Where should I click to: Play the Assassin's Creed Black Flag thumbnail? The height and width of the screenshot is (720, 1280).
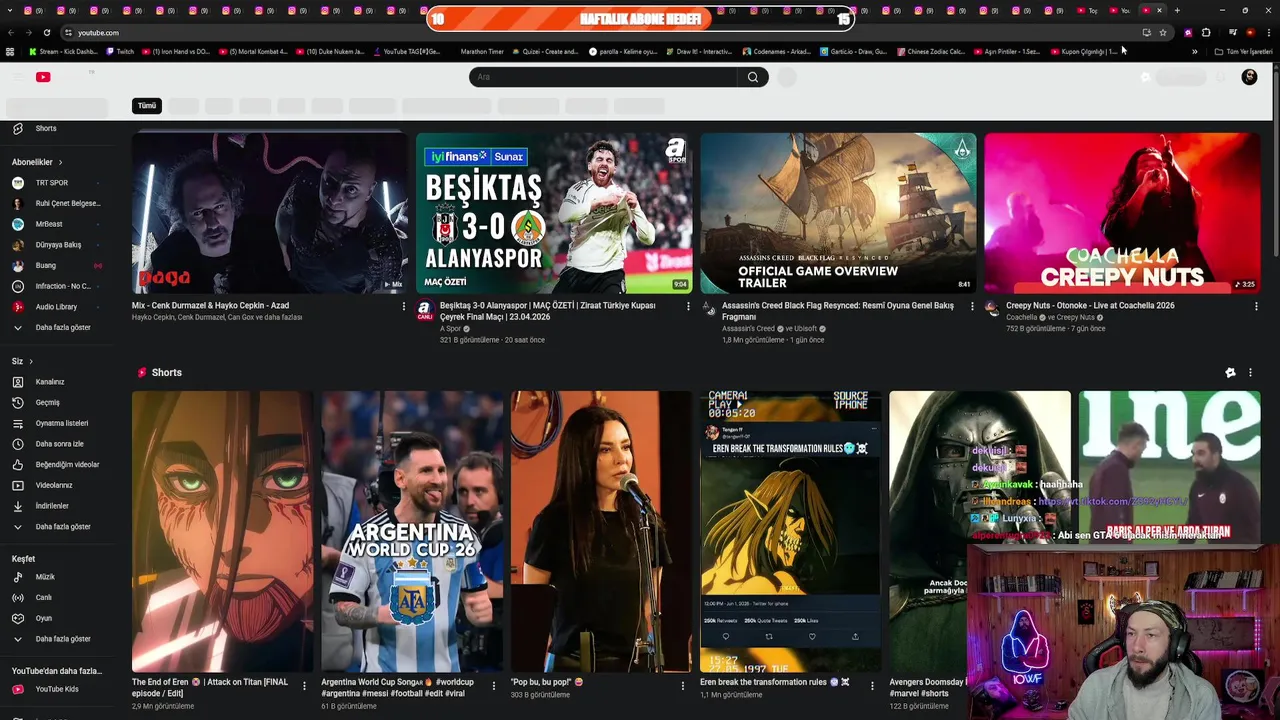(838, 213)
